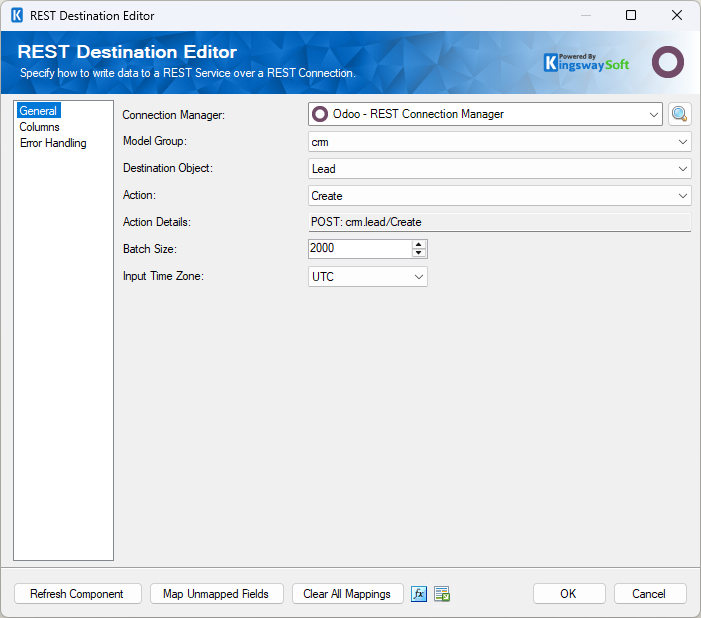Click the Cancel button

point(650,594)
